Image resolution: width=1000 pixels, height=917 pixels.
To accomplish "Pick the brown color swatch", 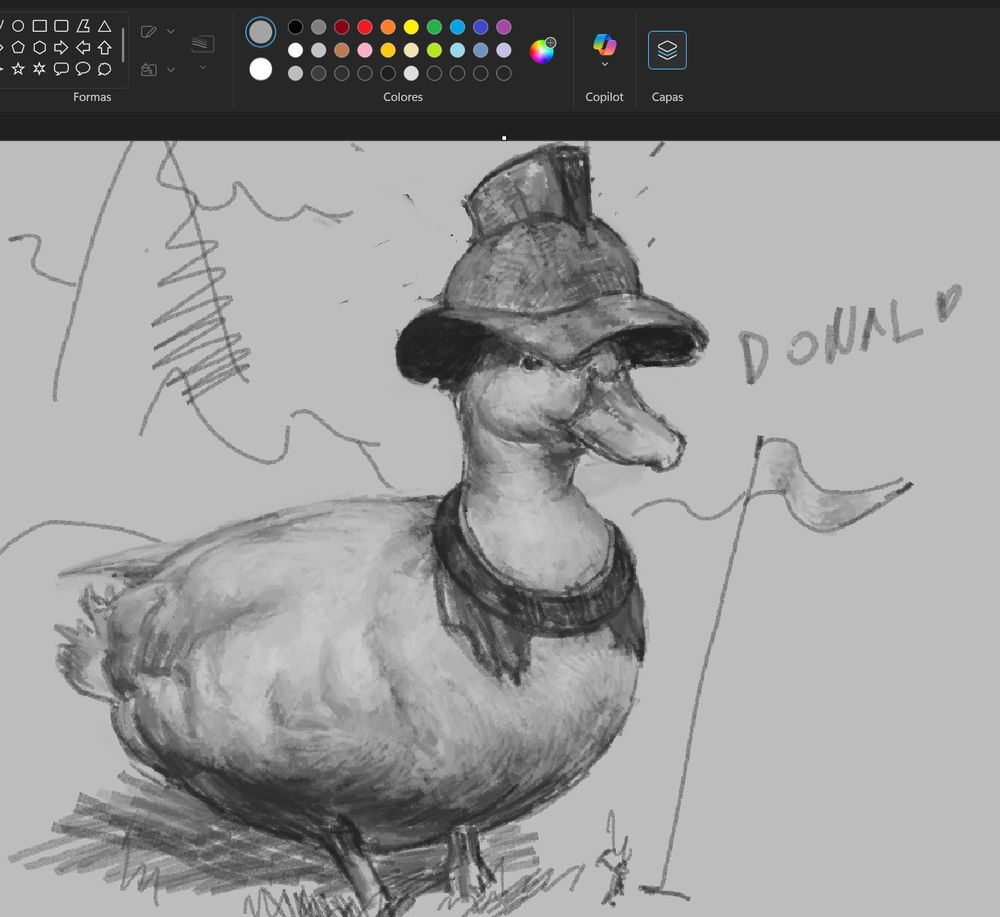I will point(342,50).
